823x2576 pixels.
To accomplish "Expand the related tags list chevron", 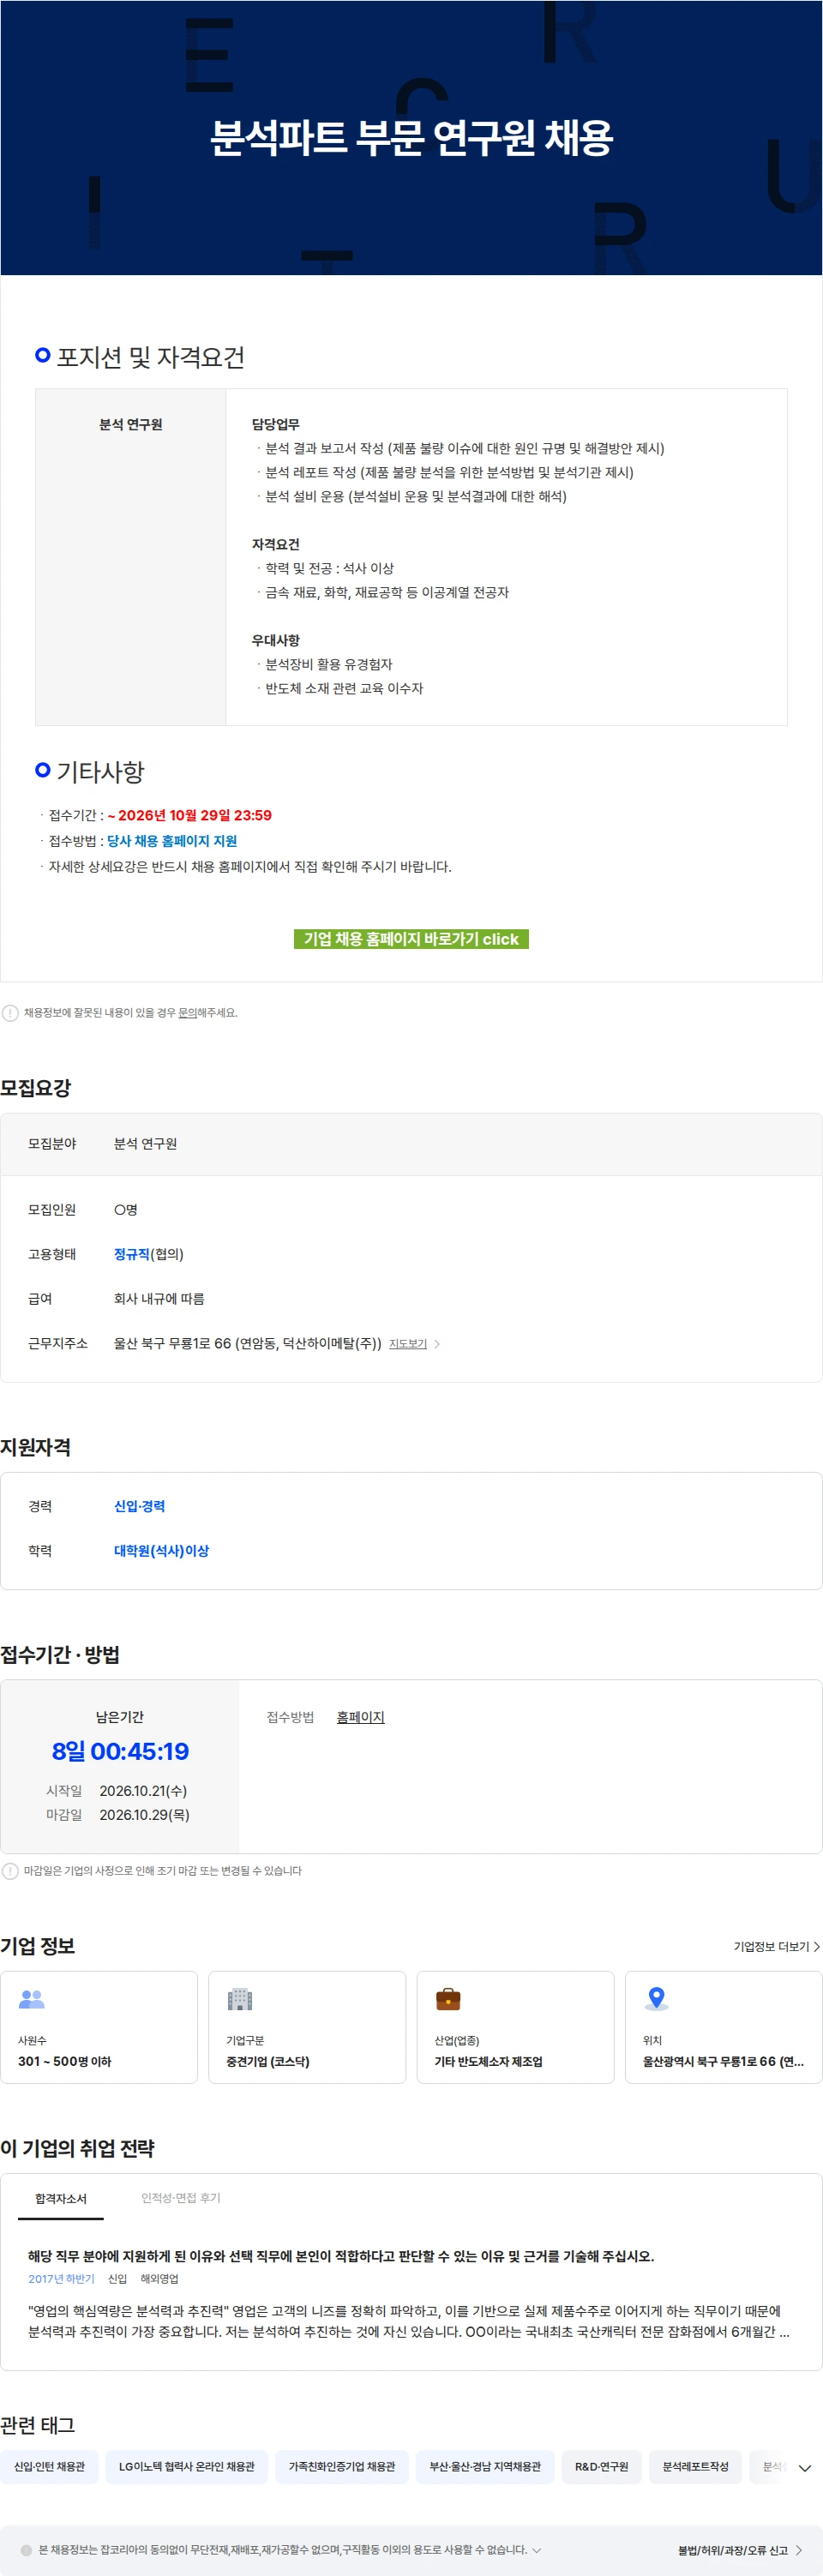I will coord(805,2467).
